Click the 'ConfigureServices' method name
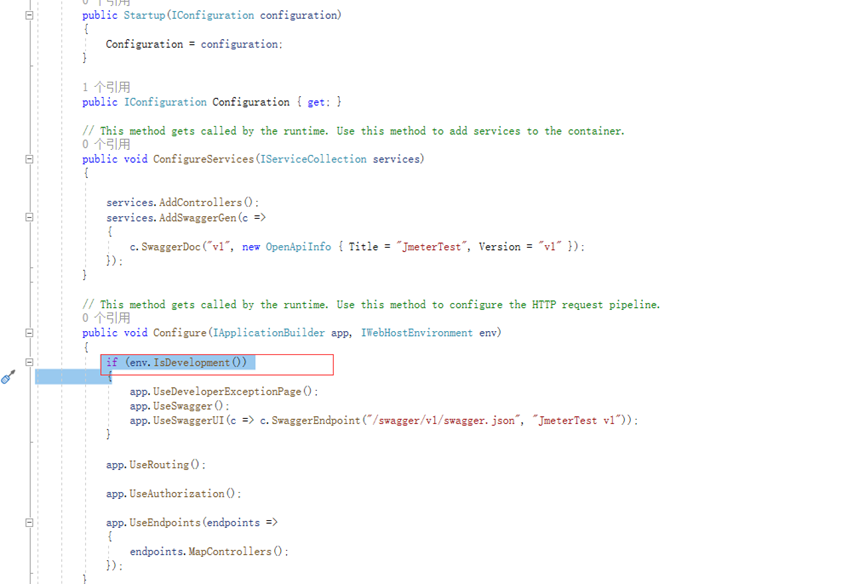Image resolution: width=865 pixels, height=584 pixels. point(203,159)
